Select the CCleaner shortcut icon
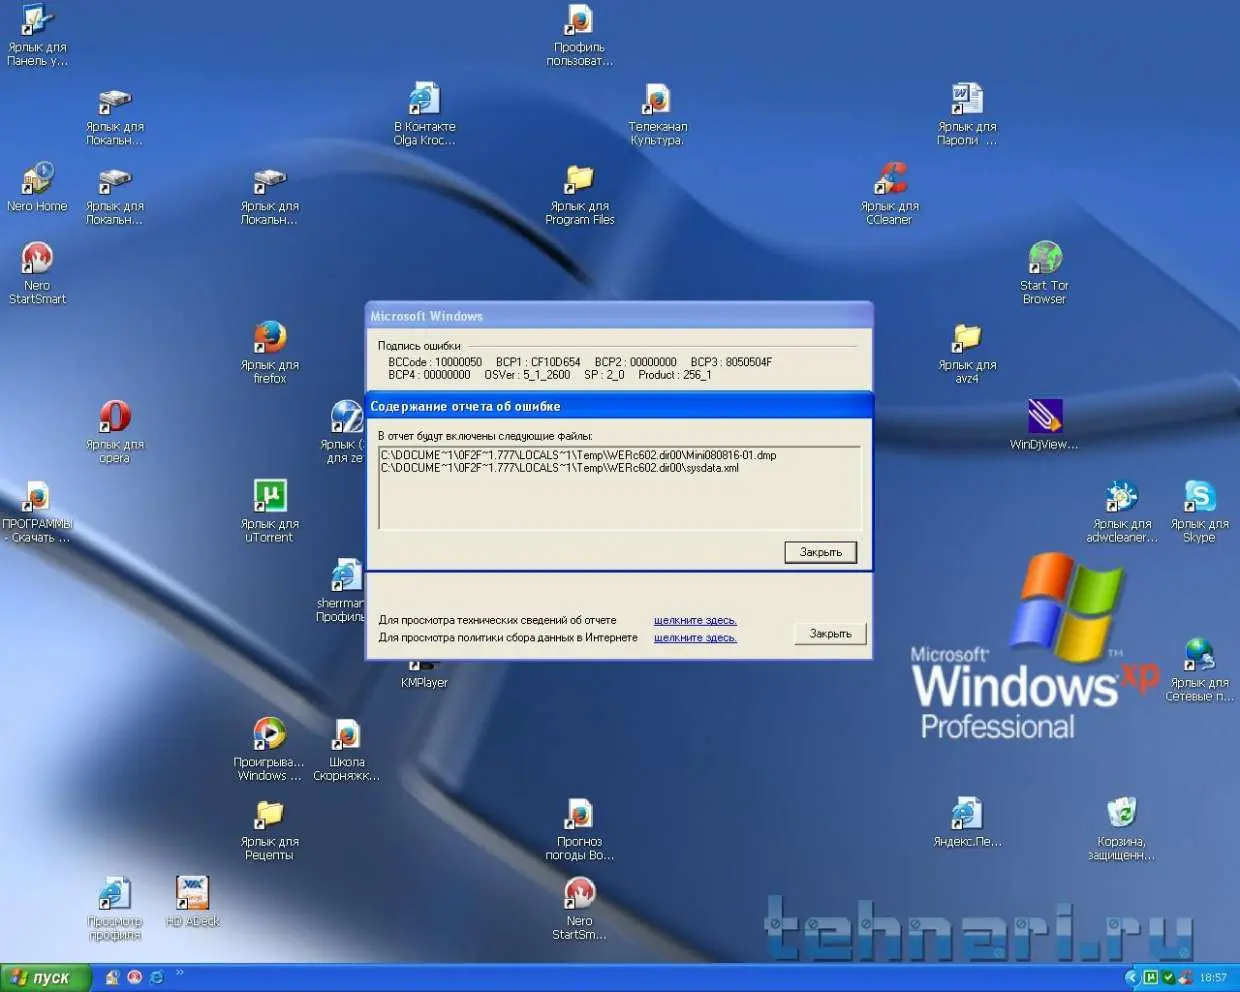The height and width of the screenshot is (992, 1240). [890, 193]
